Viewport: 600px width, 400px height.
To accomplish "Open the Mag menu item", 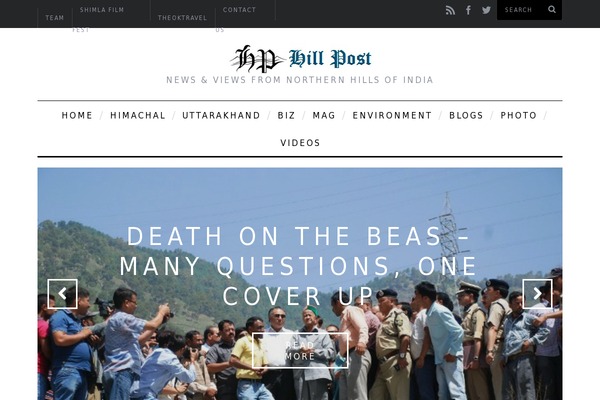I will [x=324, y=115].
